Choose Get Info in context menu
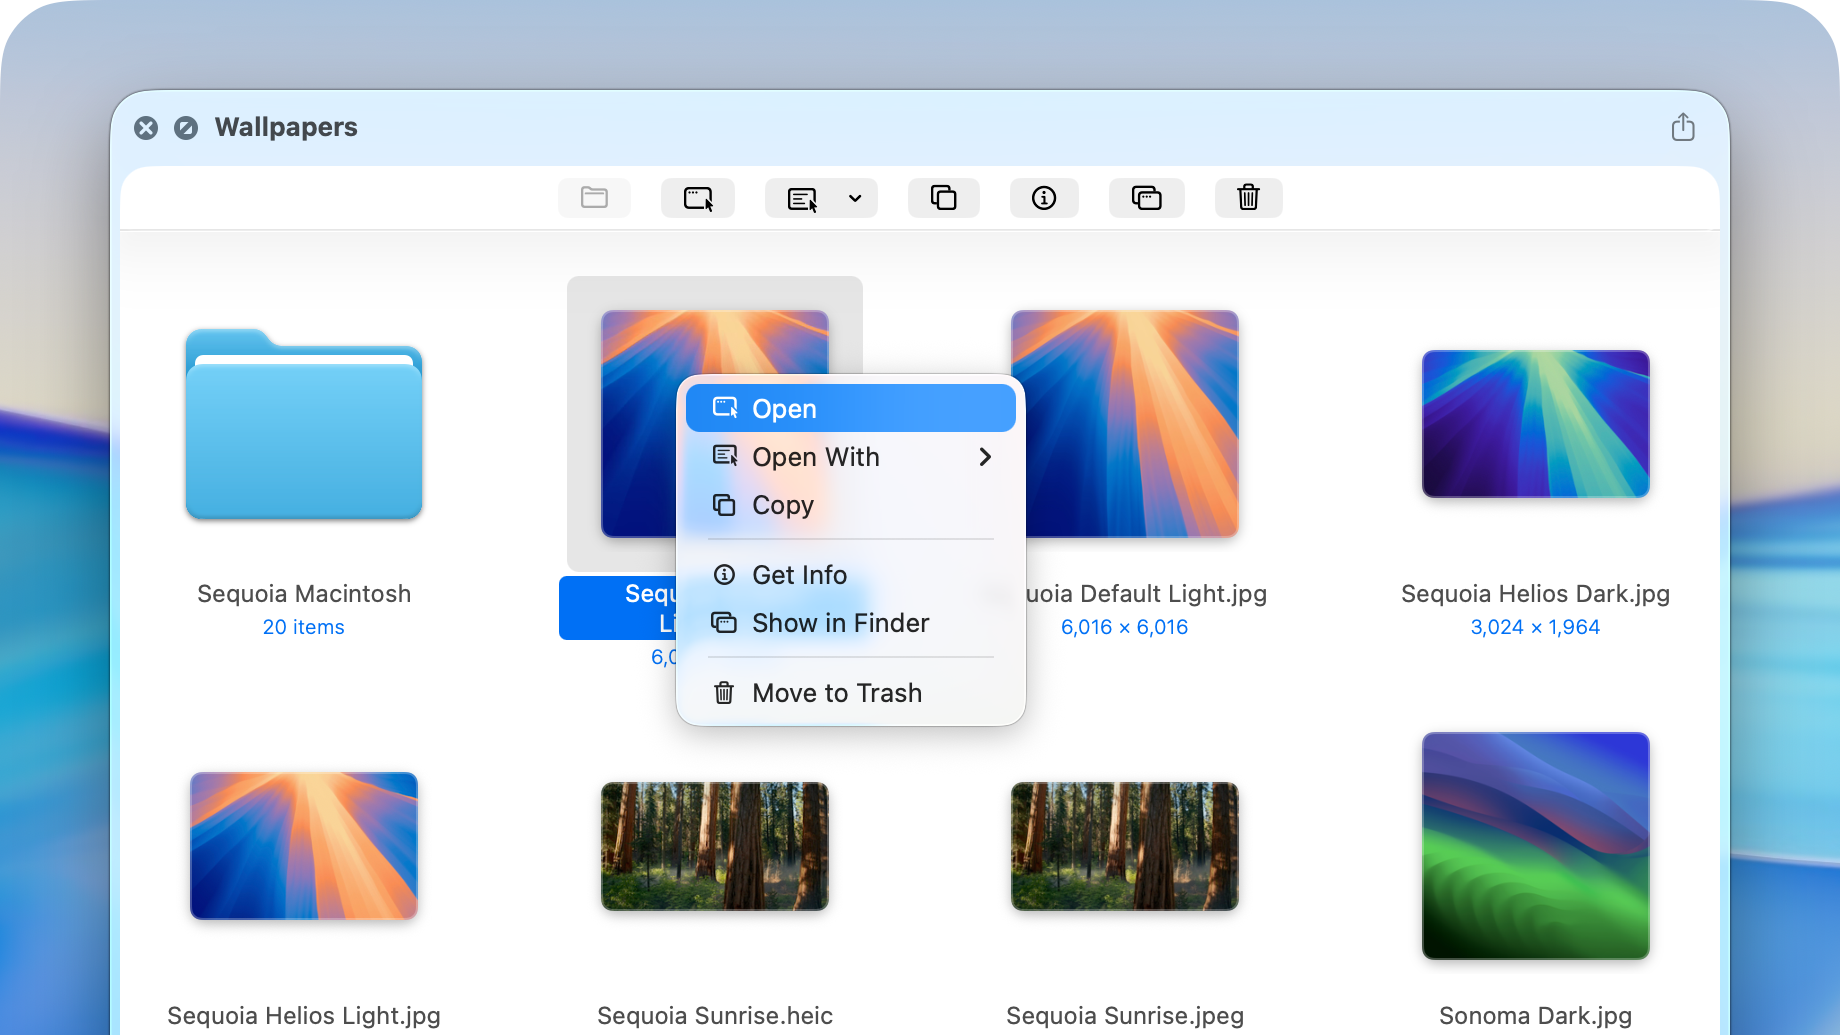The width and height of the screenshot is (1840, 1035). [x=799, y=575]
